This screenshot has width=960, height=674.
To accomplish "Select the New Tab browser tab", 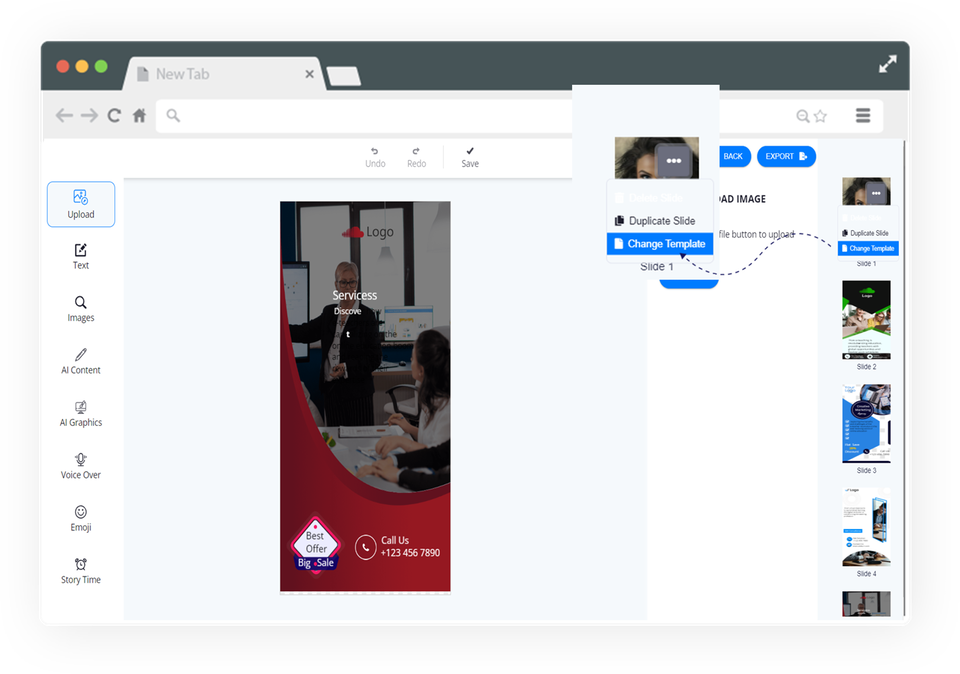I will [x=223, y=74].
